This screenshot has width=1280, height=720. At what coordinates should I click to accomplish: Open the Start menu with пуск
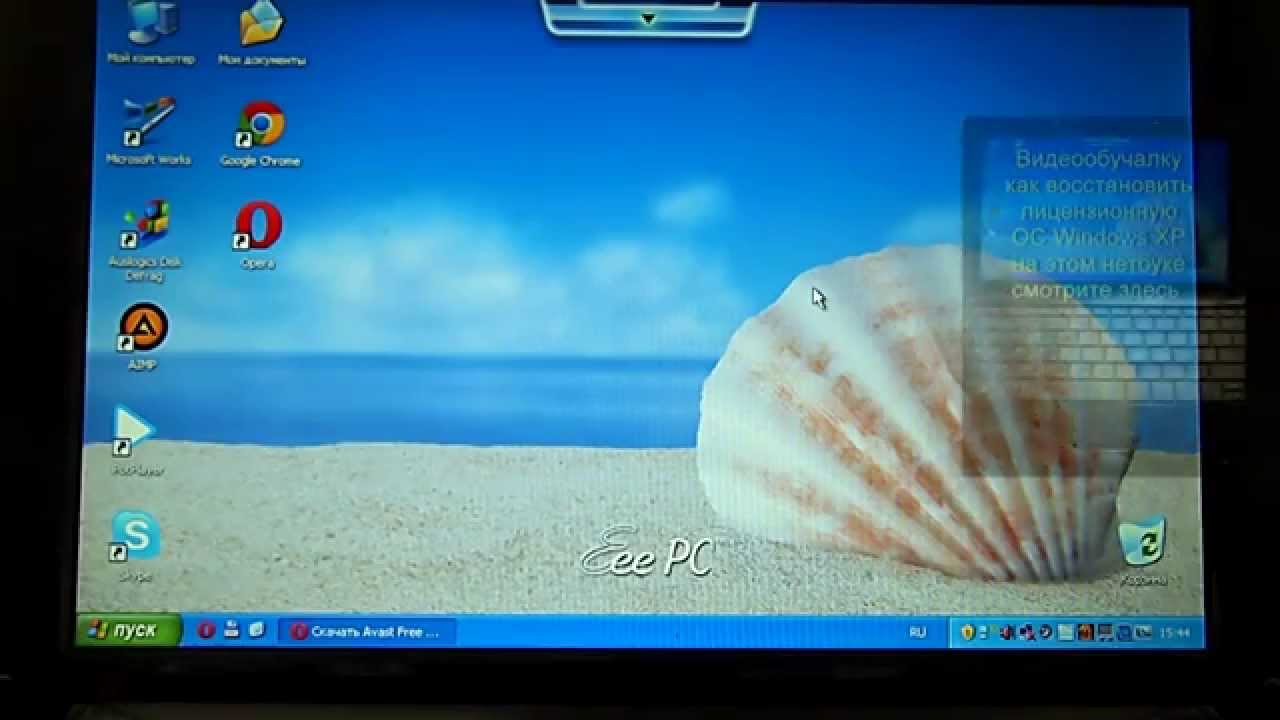129,630
